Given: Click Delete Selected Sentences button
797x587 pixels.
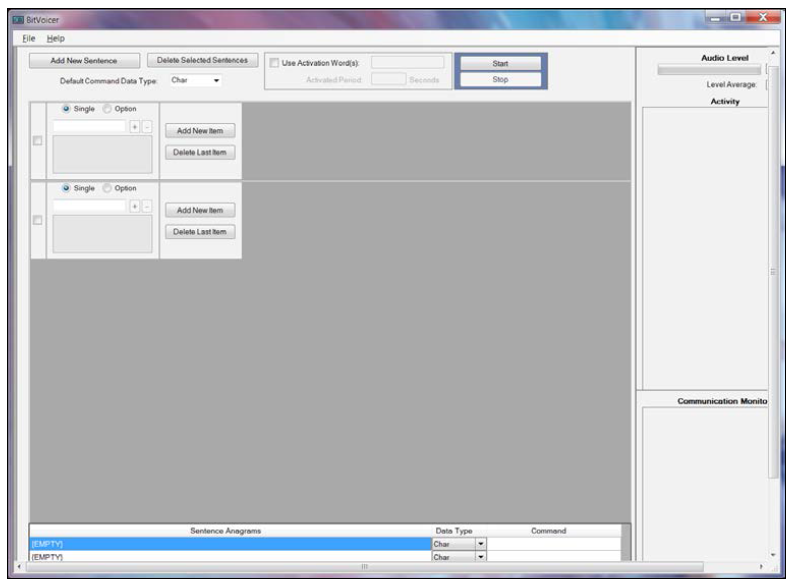Looking at the screenshot, I should (x=202, y=60).
